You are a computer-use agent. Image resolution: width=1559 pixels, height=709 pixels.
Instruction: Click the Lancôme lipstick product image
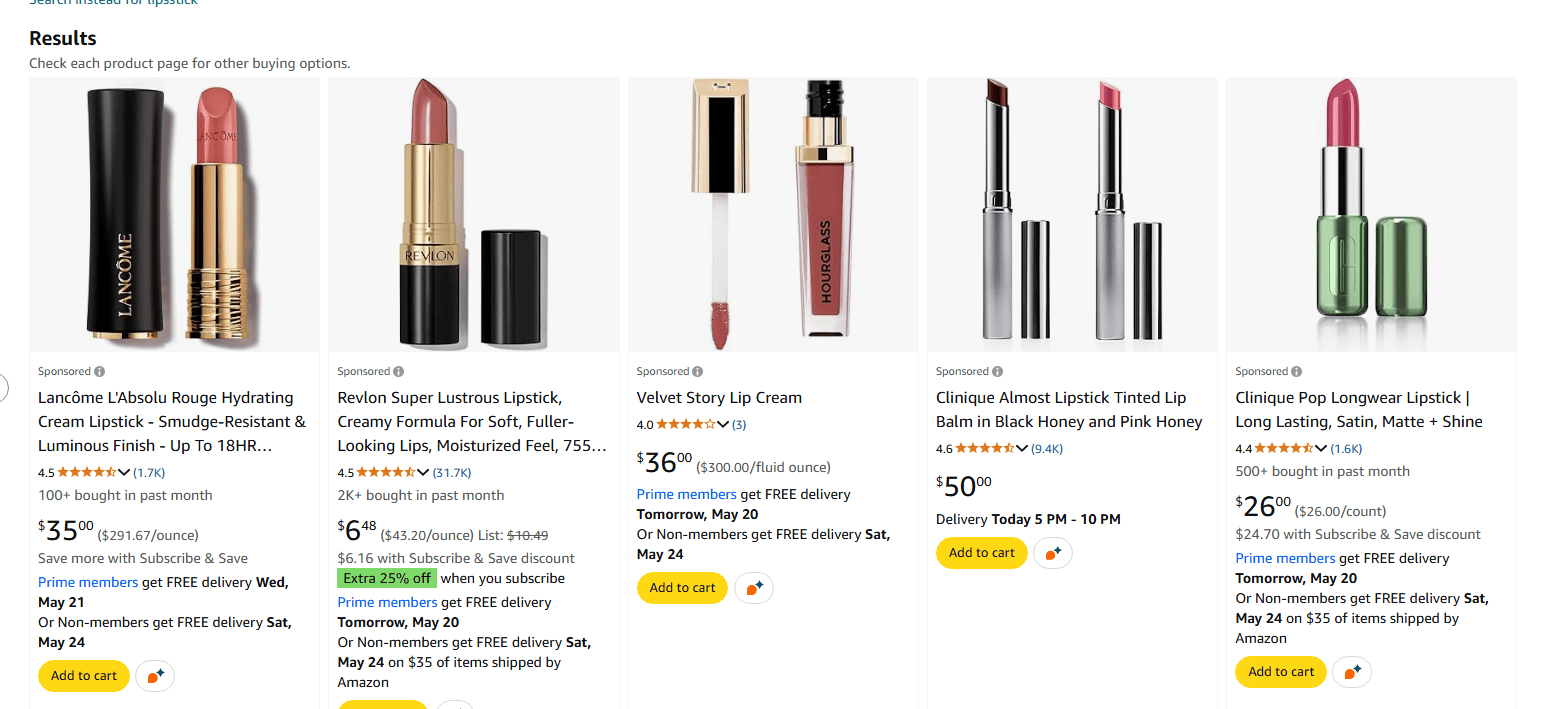click(174, 214)
